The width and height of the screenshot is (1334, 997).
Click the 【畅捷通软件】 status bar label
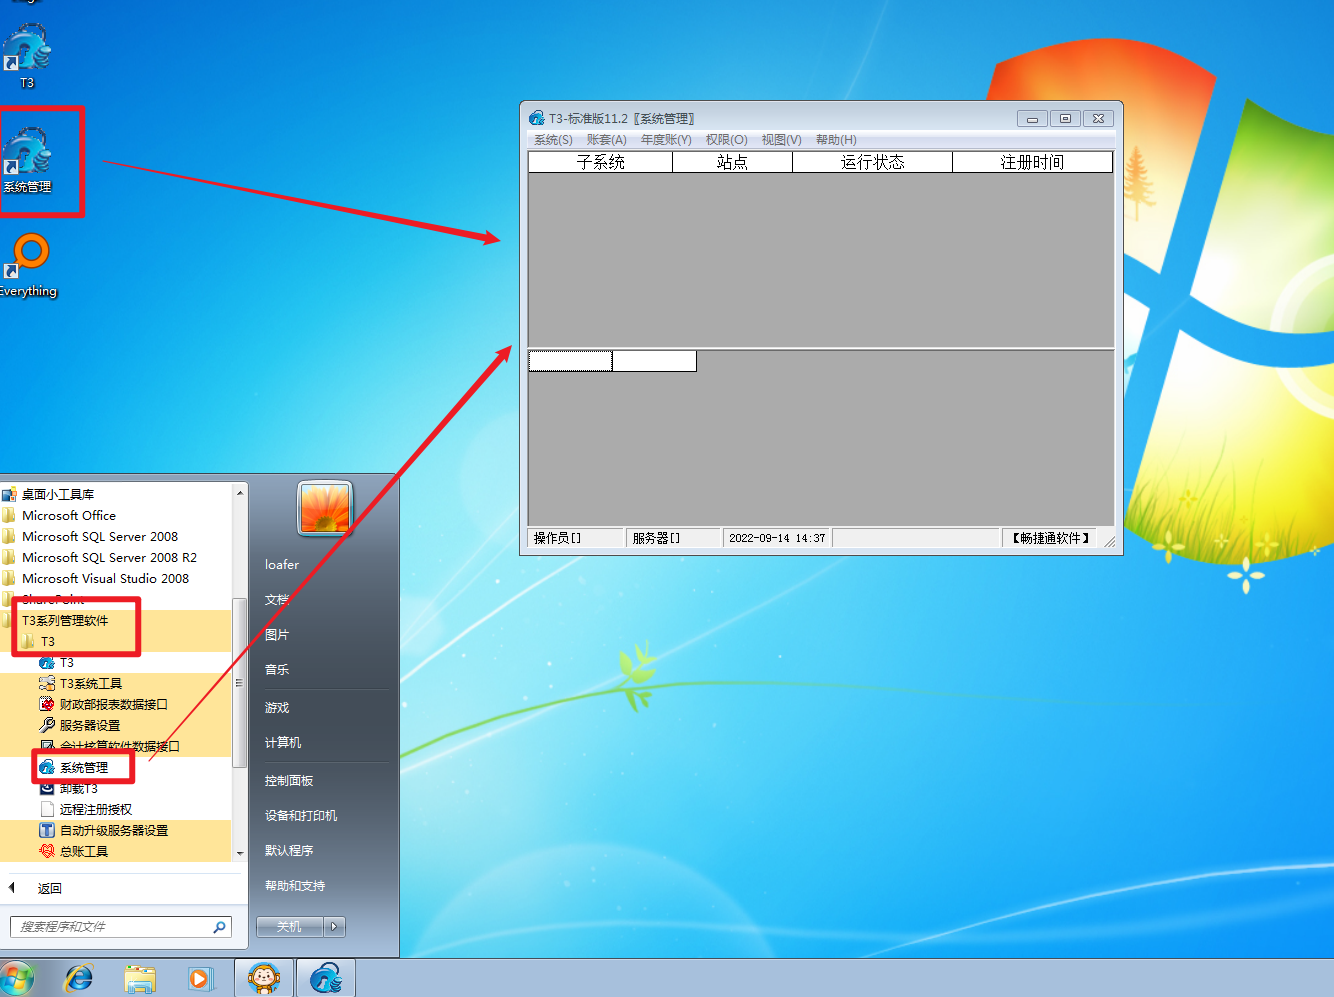[1050, 538]
